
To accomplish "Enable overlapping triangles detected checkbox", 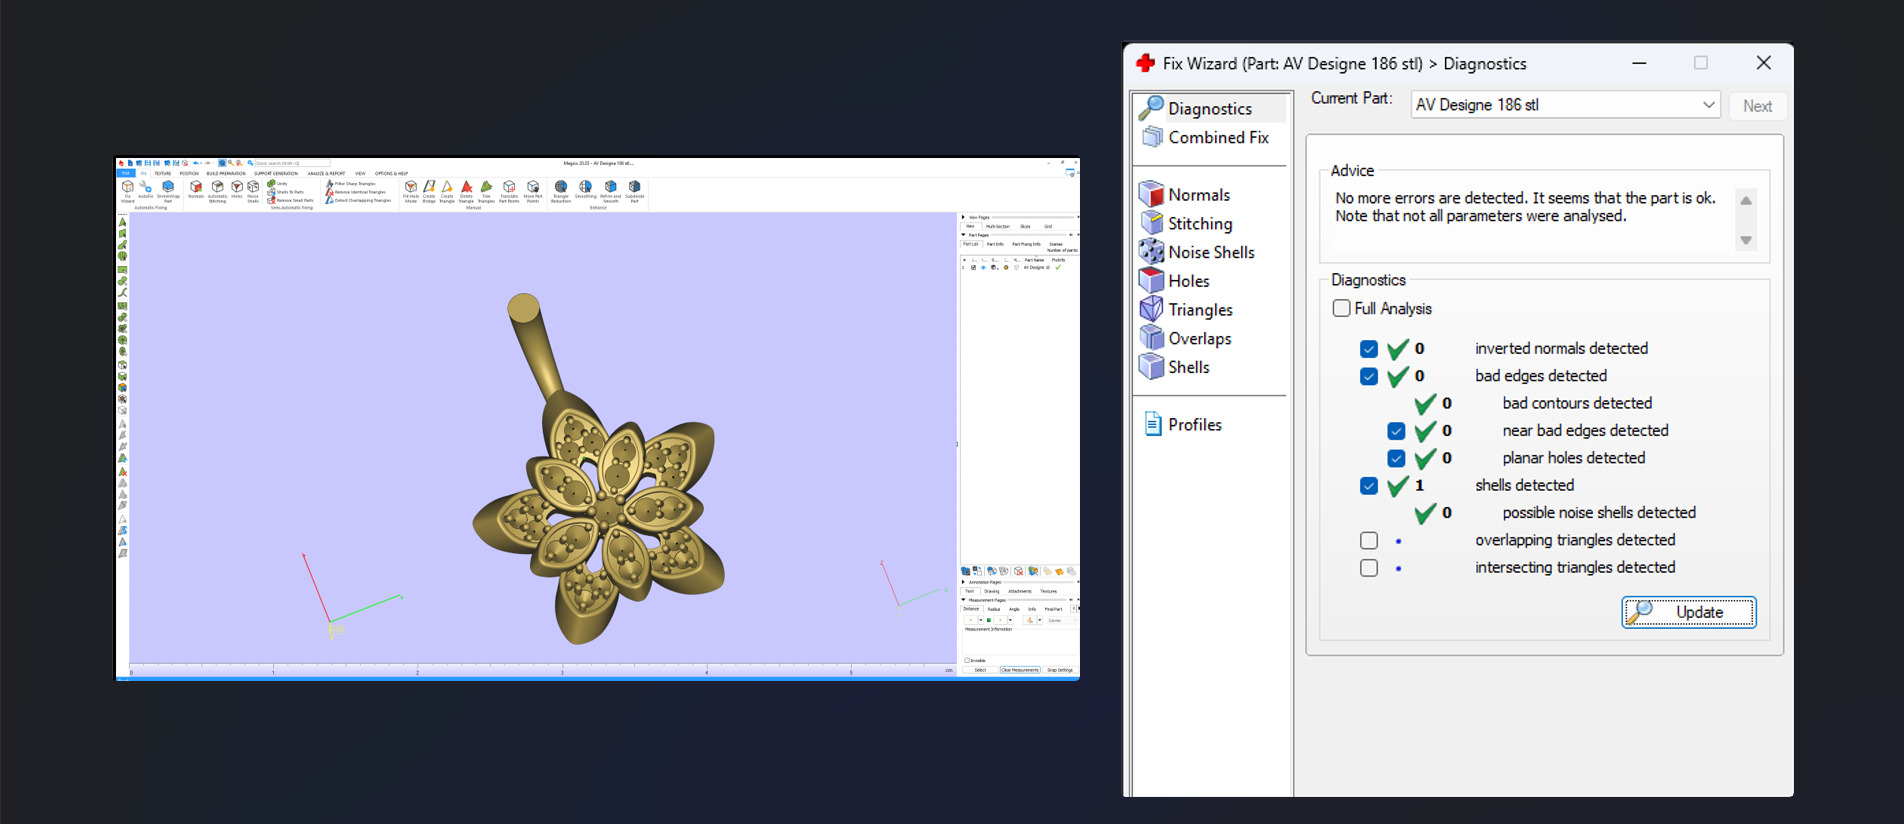I will pos(1369,540).
